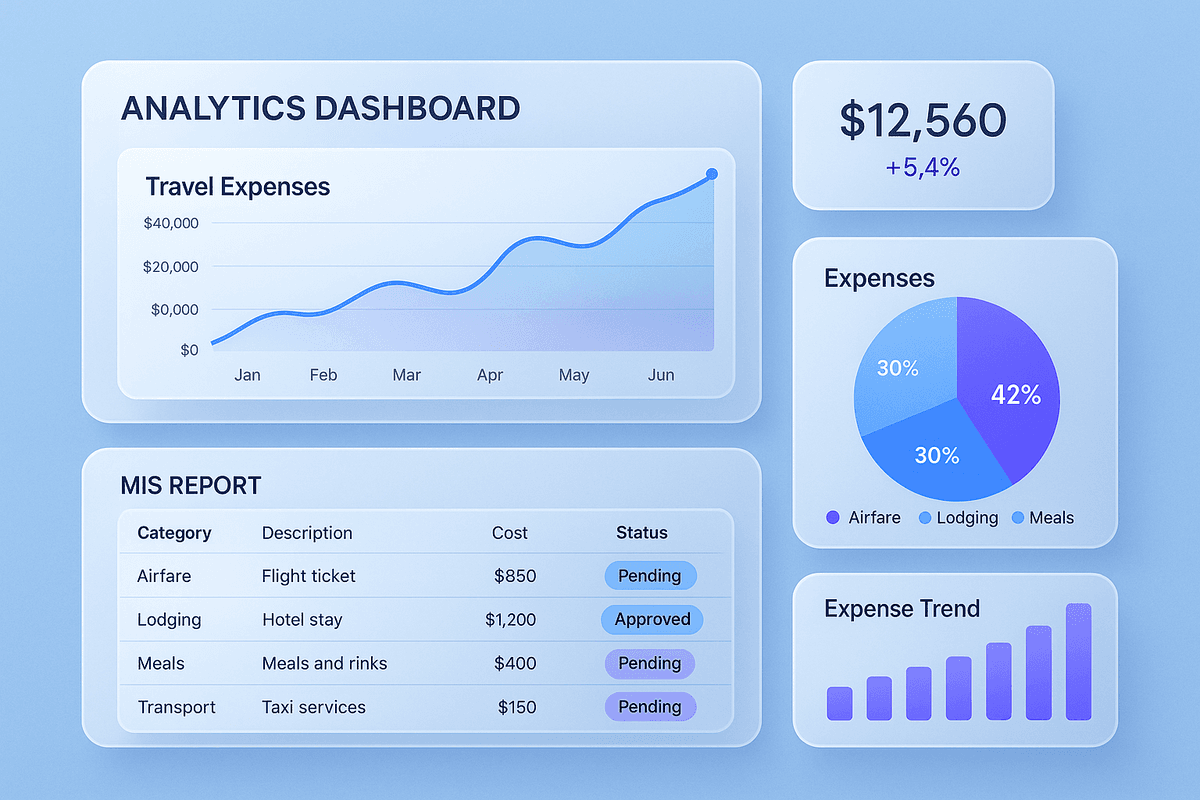Click the Airfare legend dot icon

coord(833,518)
